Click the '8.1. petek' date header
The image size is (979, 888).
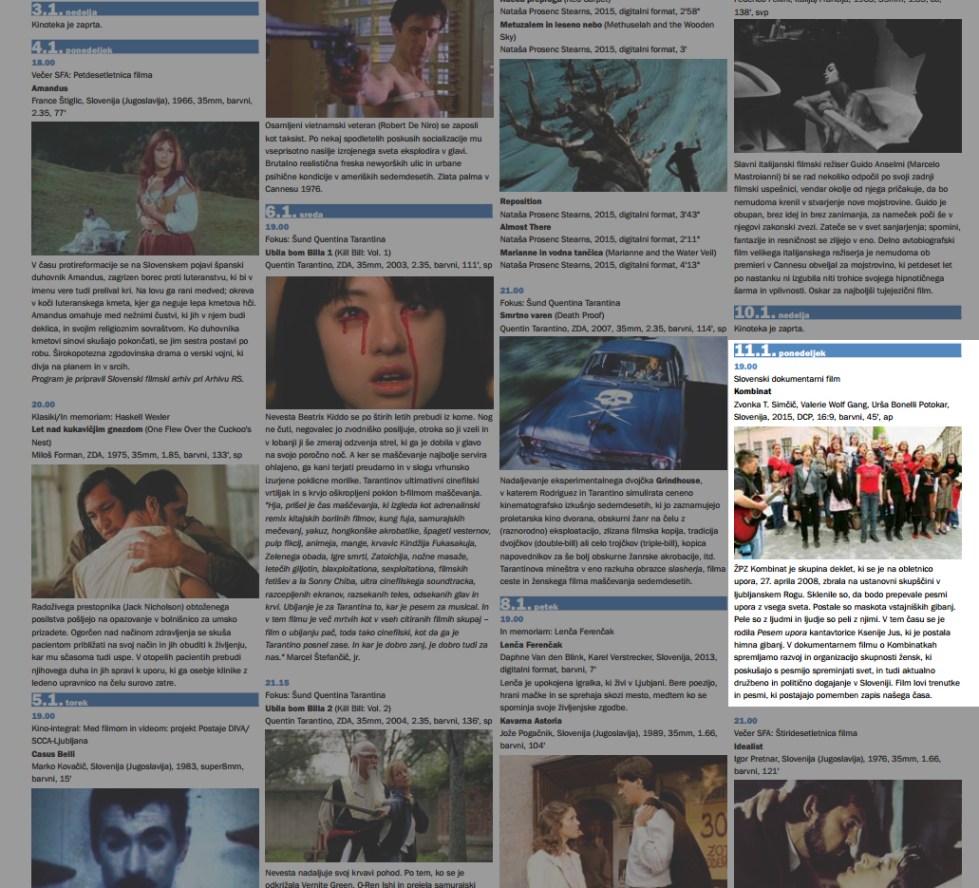click(527, 603)
